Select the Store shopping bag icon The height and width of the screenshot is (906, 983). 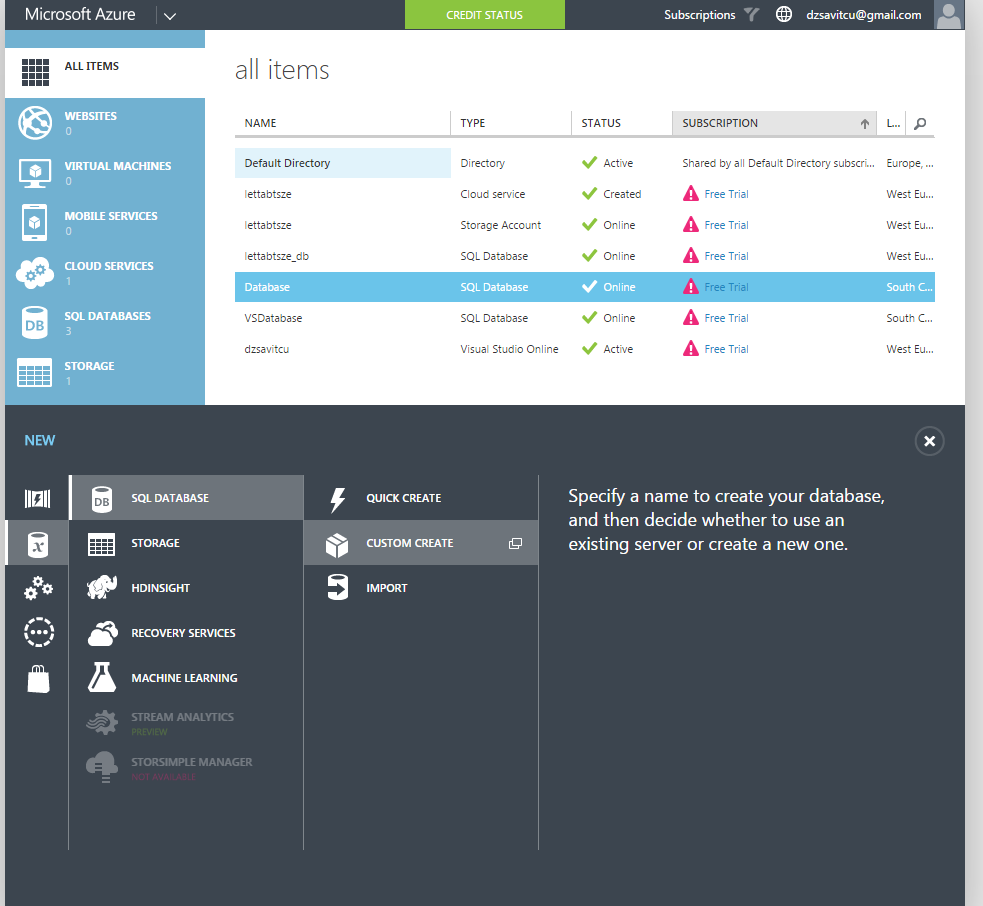click(38, 678)
